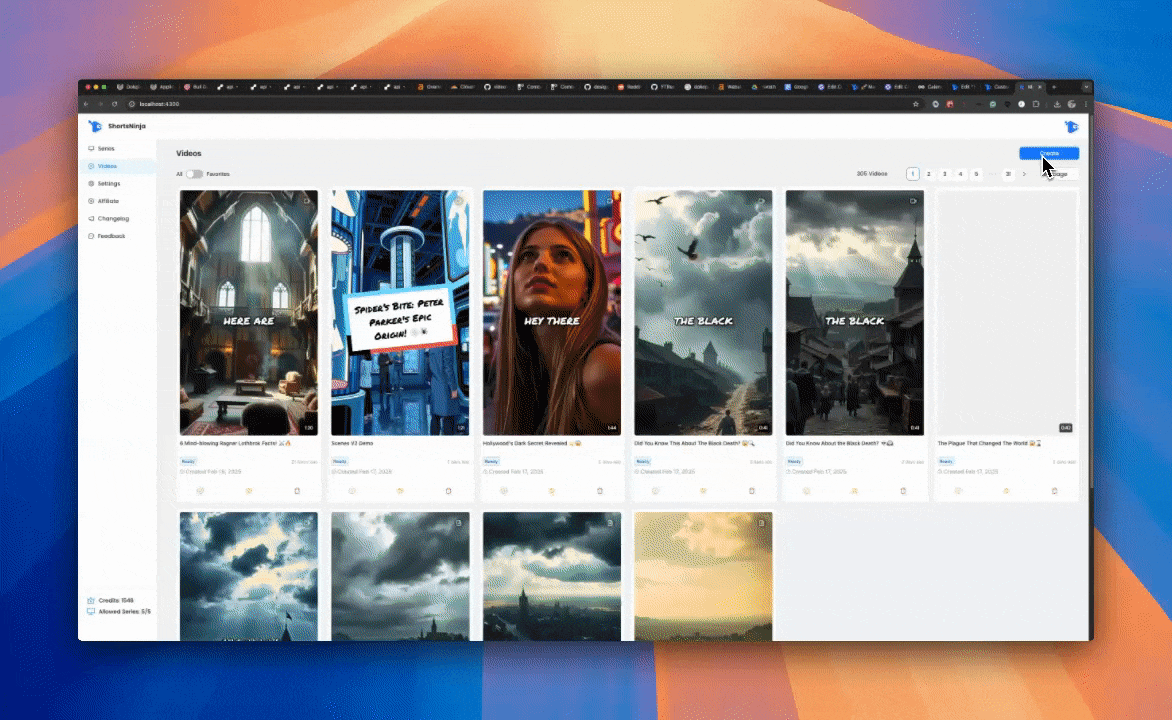Open the user avatar icon at top right

click(x=1071, y=127)
